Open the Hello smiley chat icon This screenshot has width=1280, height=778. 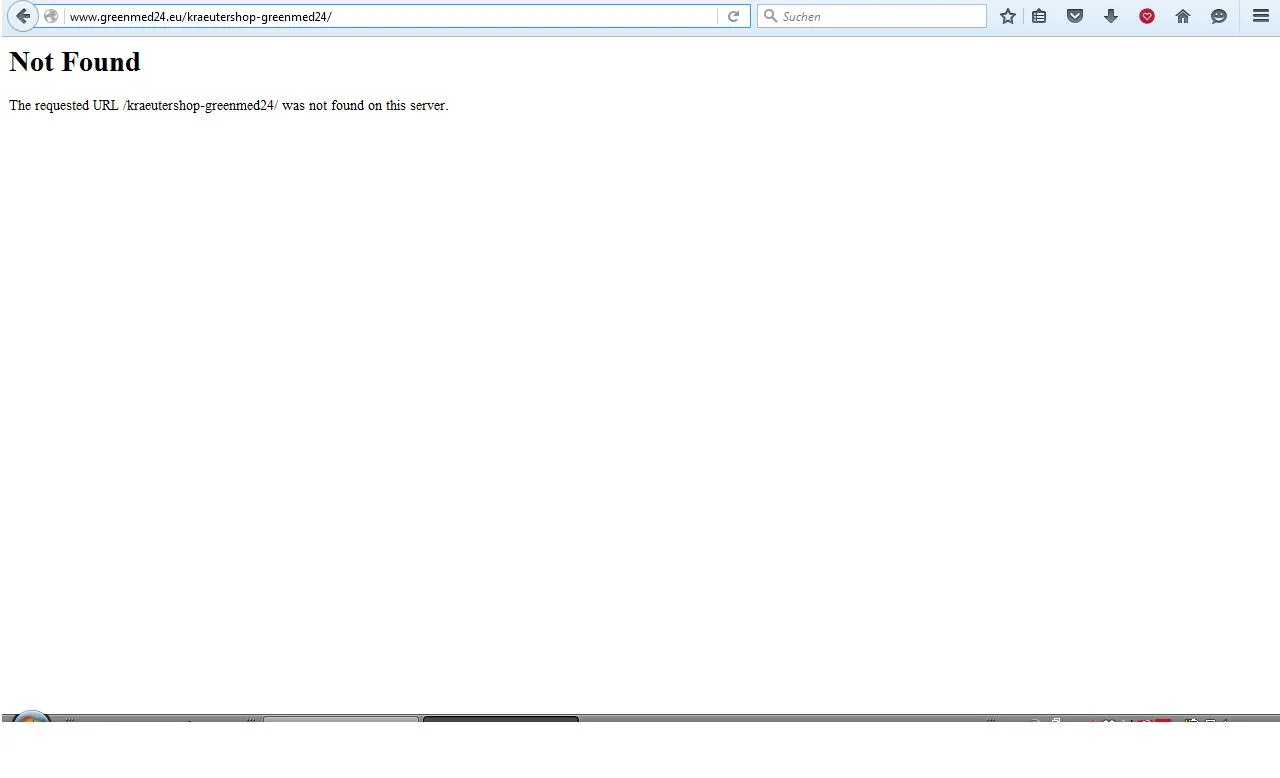[1219, 16]
